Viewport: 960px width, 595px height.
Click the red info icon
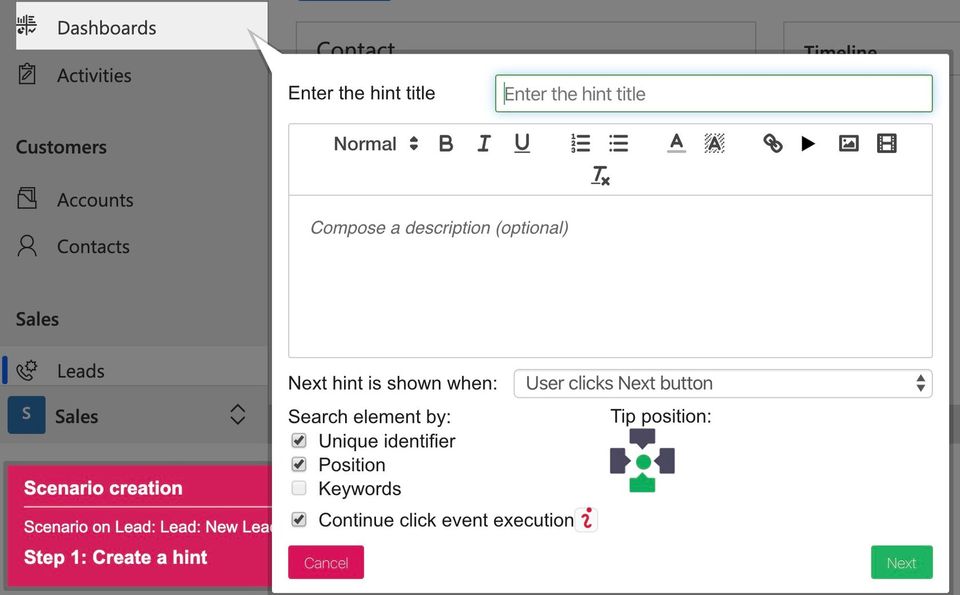click(x=587, y=519)
